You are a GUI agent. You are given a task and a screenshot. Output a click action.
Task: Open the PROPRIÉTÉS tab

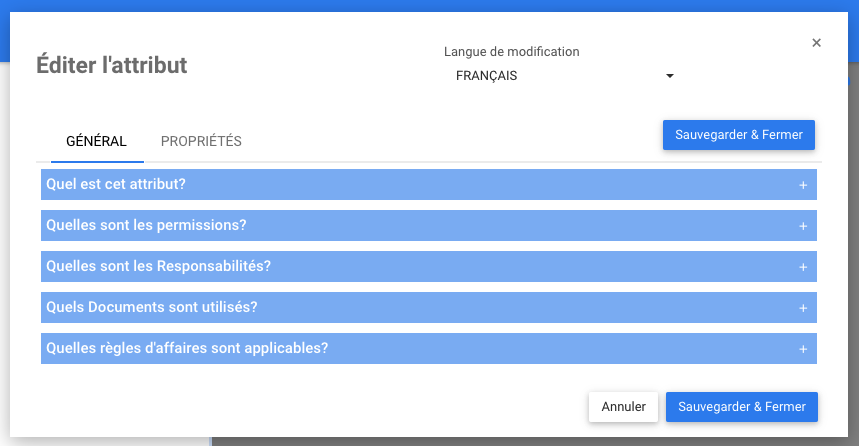[201, 141]
